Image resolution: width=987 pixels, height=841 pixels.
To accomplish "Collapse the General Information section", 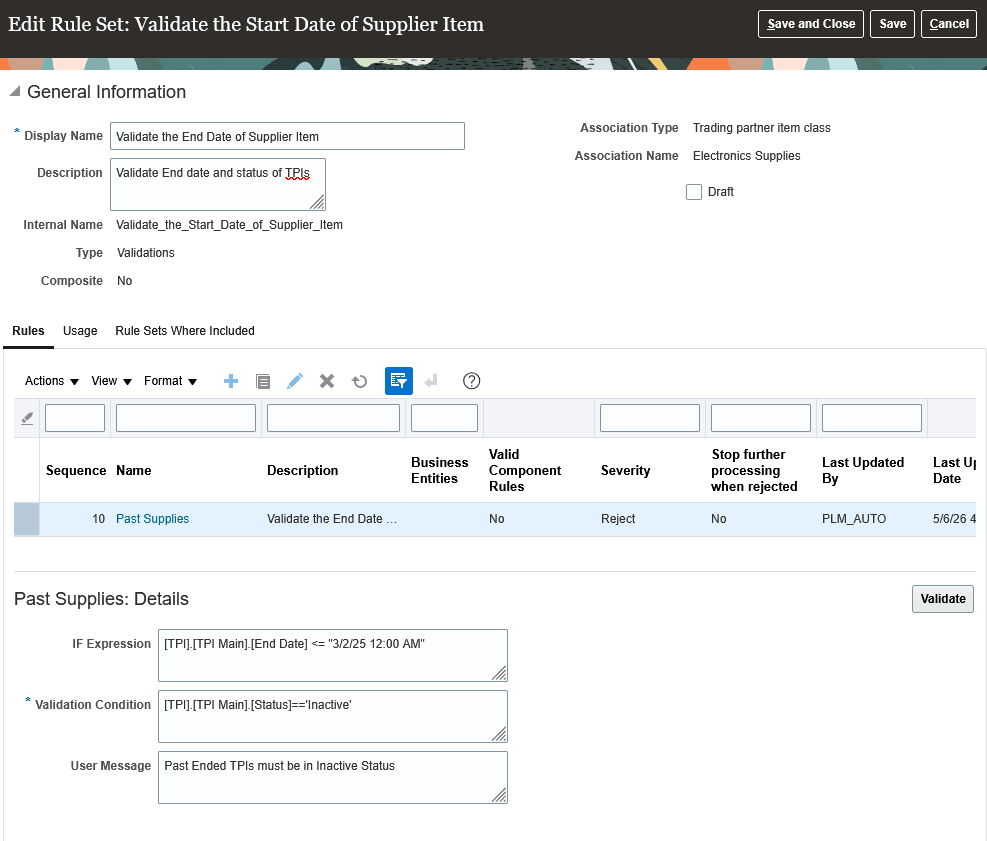I will pyautogui.click(x=15, y=91).
